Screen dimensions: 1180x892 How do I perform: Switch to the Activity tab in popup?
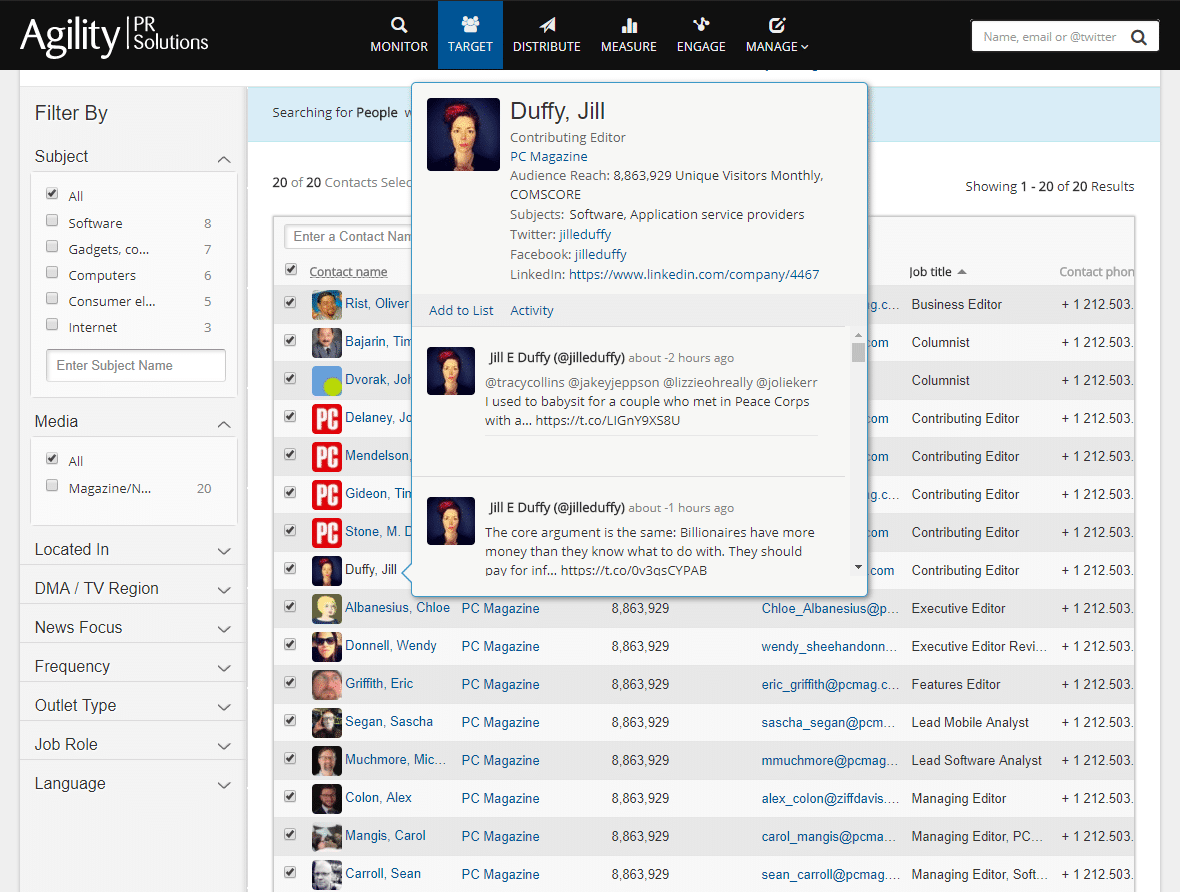click(531, 310)
